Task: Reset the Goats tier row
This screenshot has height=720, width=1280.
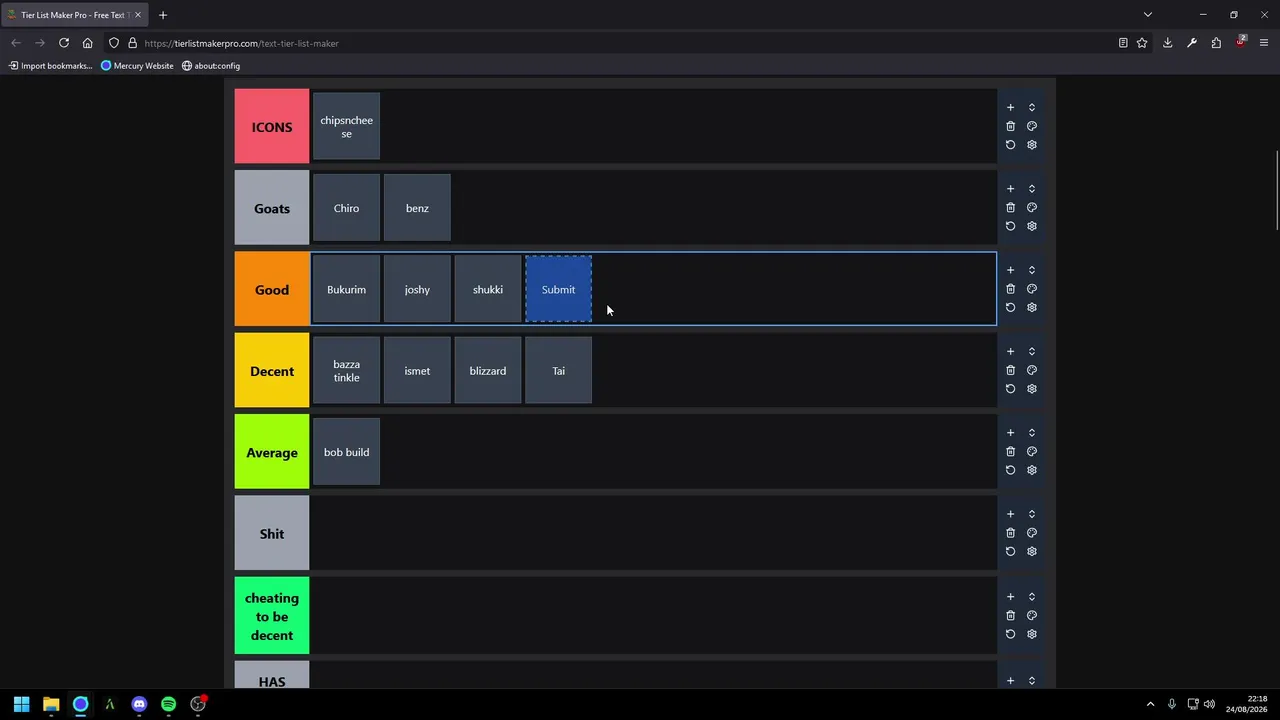Action: point(1010,226)
